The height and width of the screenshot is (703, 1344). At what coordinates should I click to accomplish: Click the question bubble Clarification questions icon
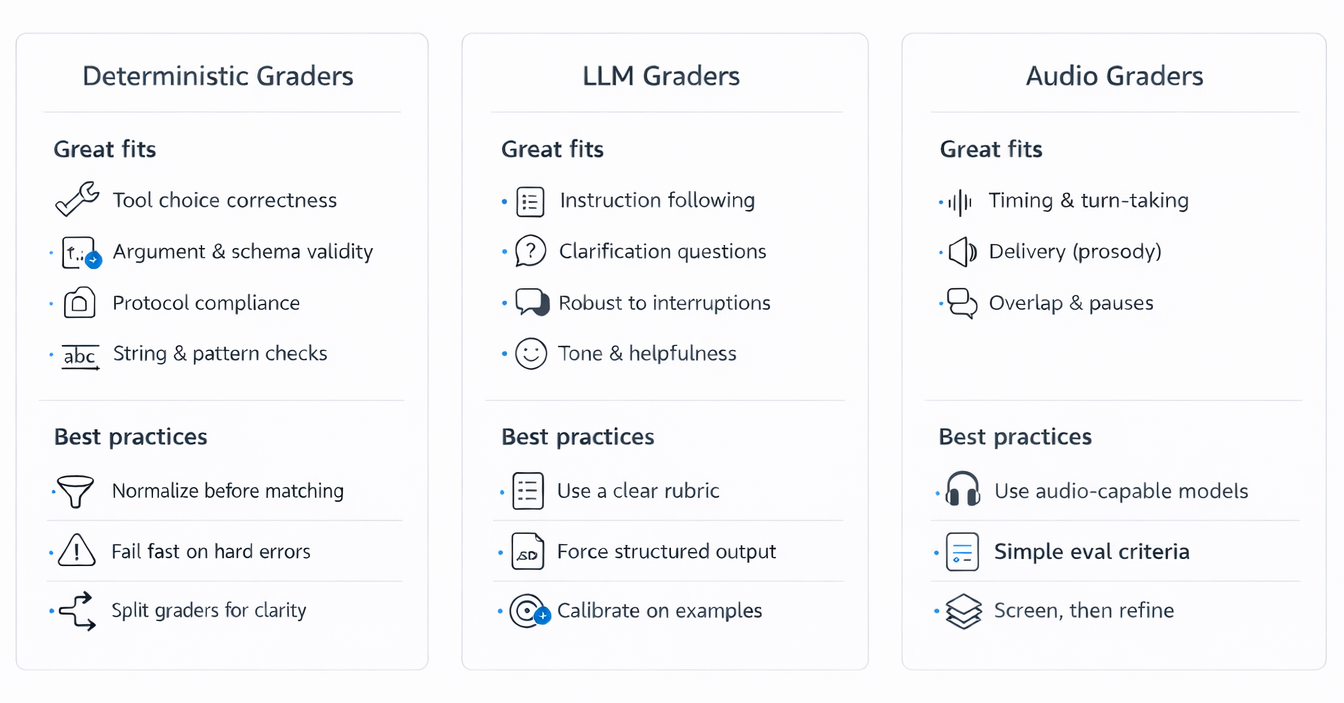530,252
